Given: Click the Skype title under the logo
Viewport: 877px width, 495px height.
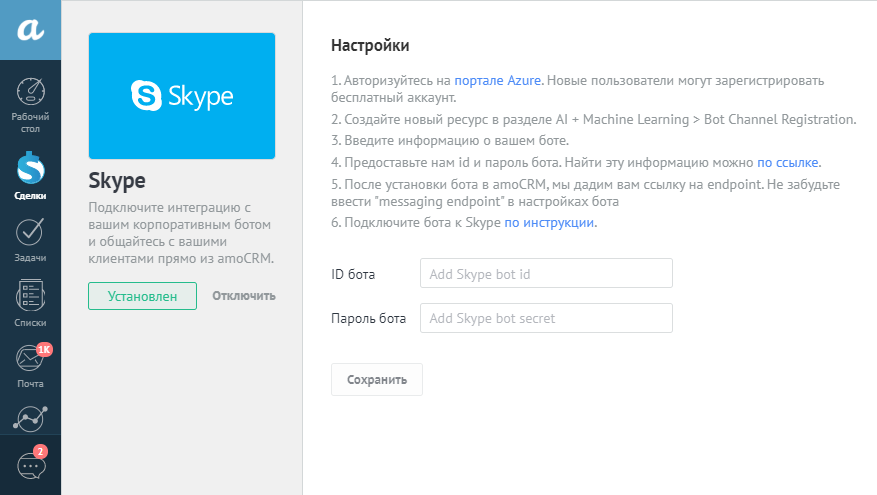Looking at the screenshot, I should [x=117, y=181].
